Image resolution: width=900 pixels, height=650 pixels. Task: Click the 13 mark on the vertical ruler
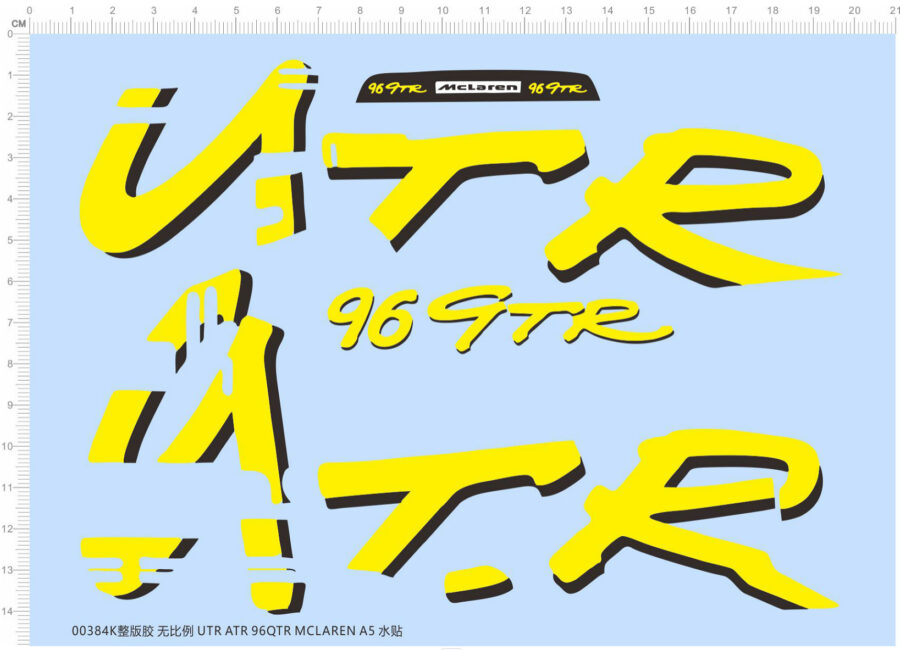coord(10,566)
